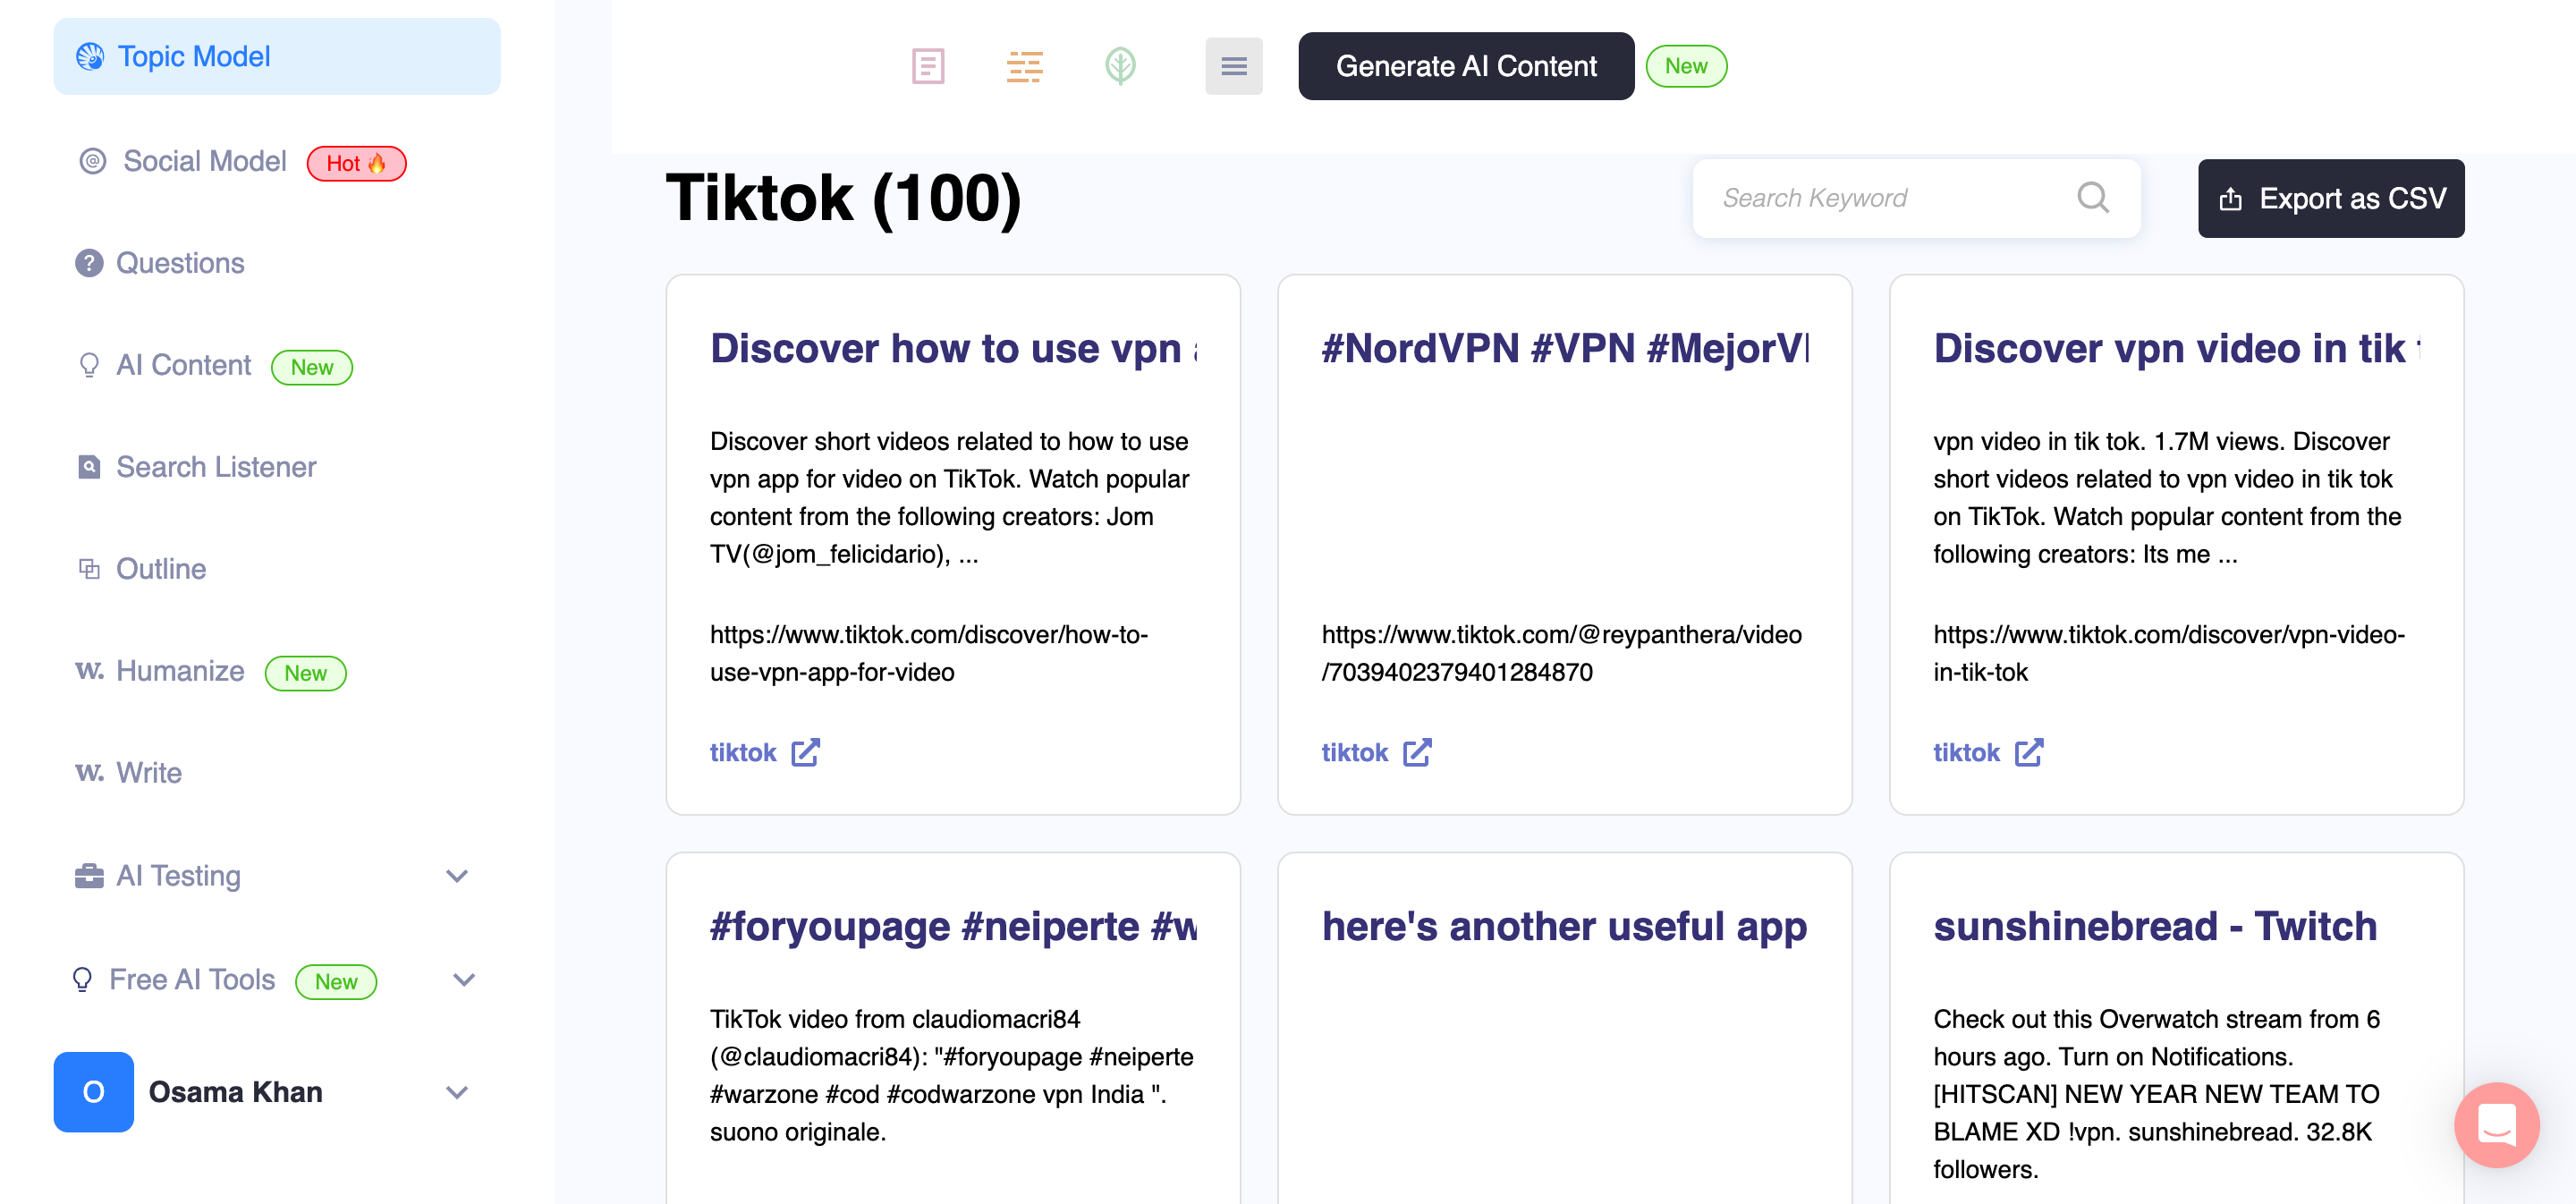
Task: Click the Search Keyword input field
Action: [x=1916, y=198]
